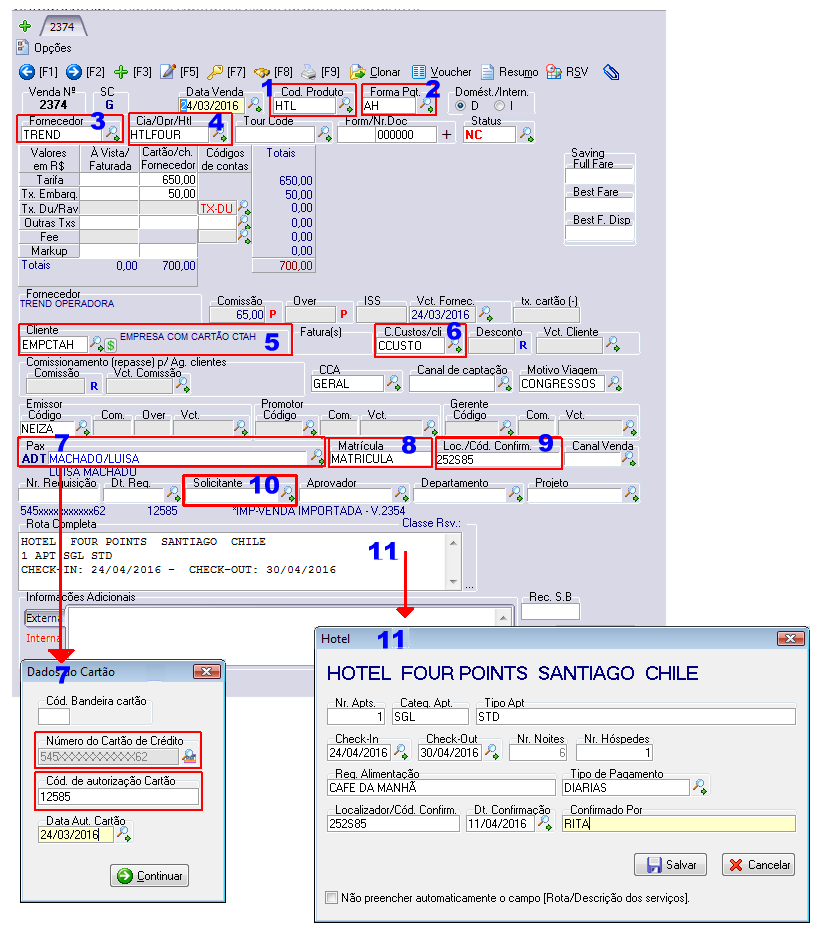The height and width of the screenshot is (934, 822).
Task: Close the Dados do Cartão dialog
Action: point(207,671)
